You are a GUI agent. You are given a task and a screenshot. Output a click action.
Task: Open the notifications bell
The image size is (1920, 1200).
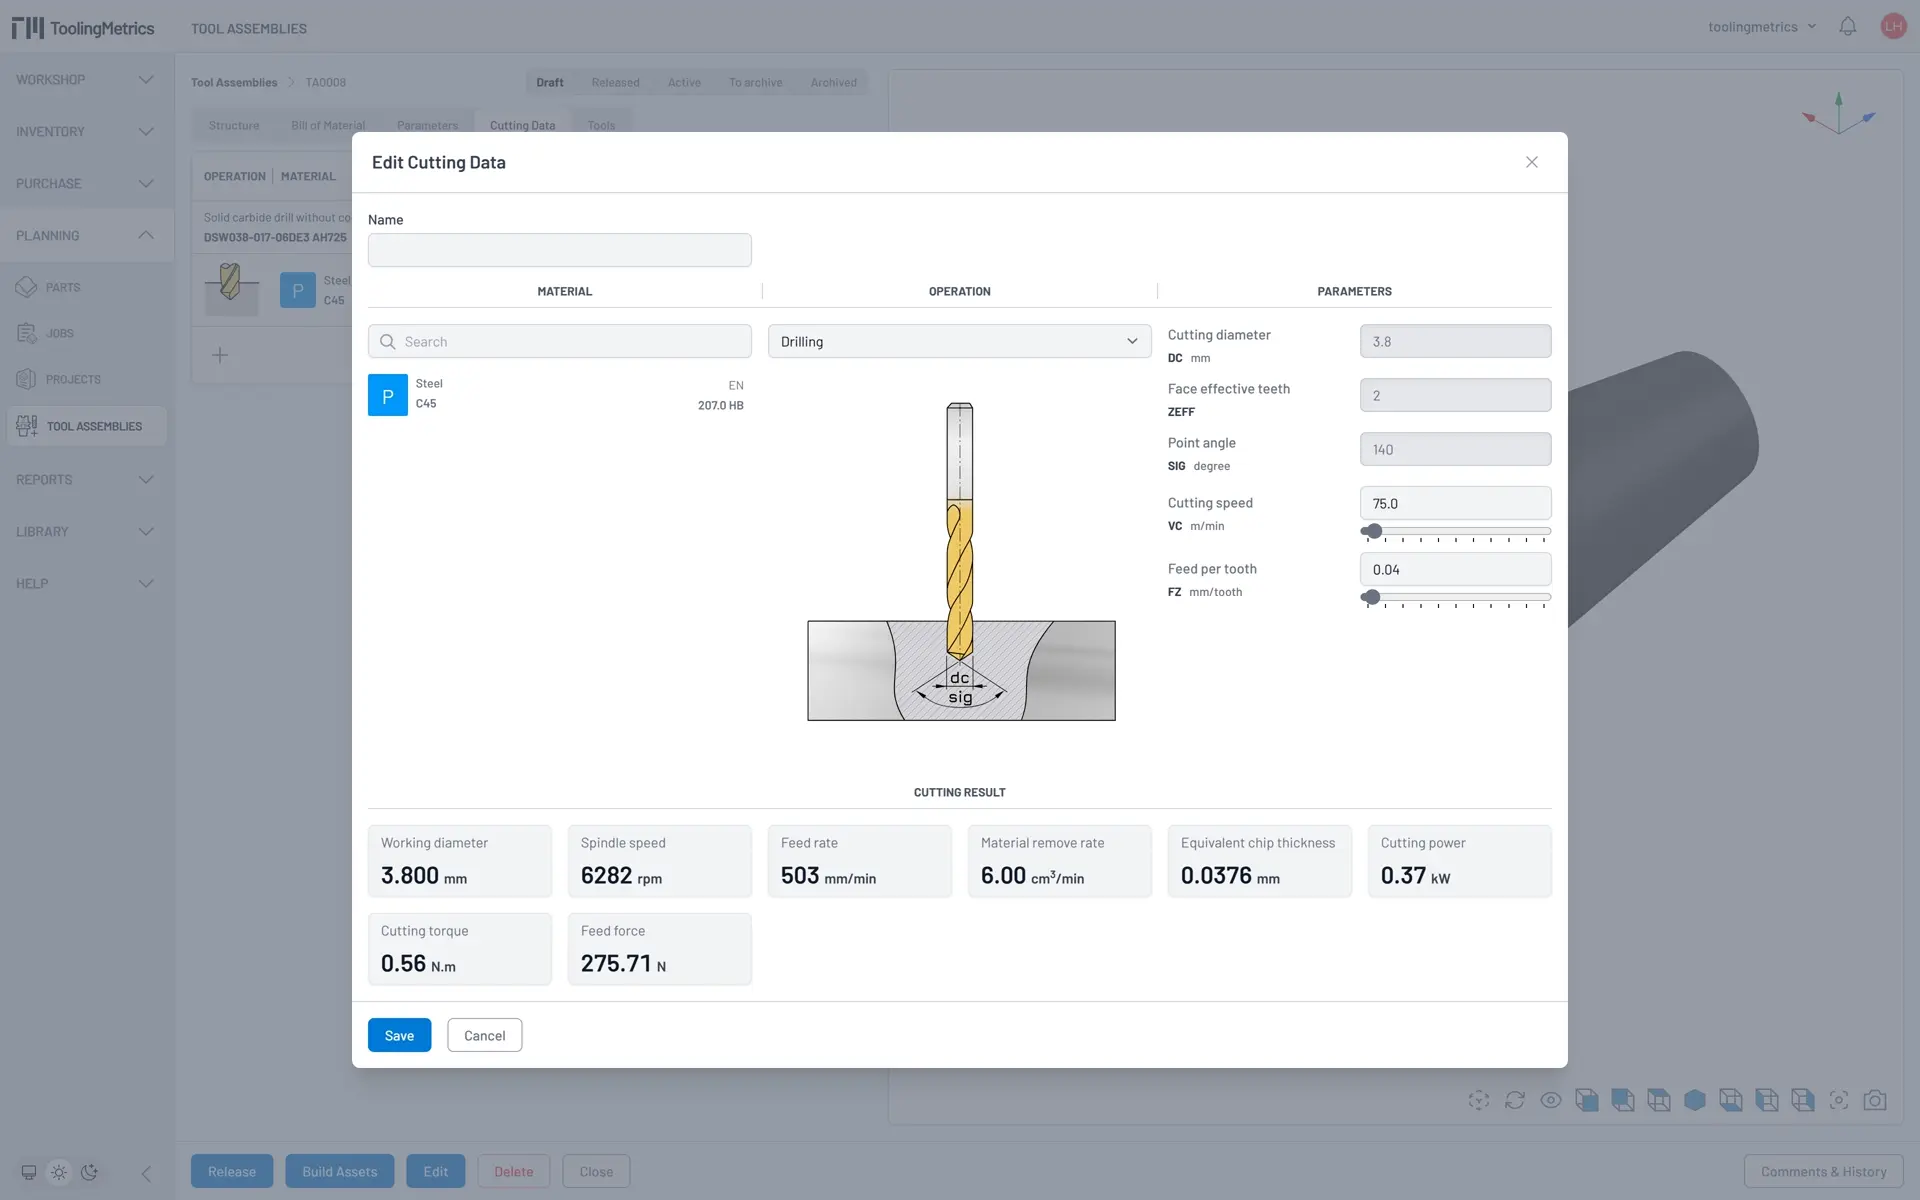(1847, 27)
